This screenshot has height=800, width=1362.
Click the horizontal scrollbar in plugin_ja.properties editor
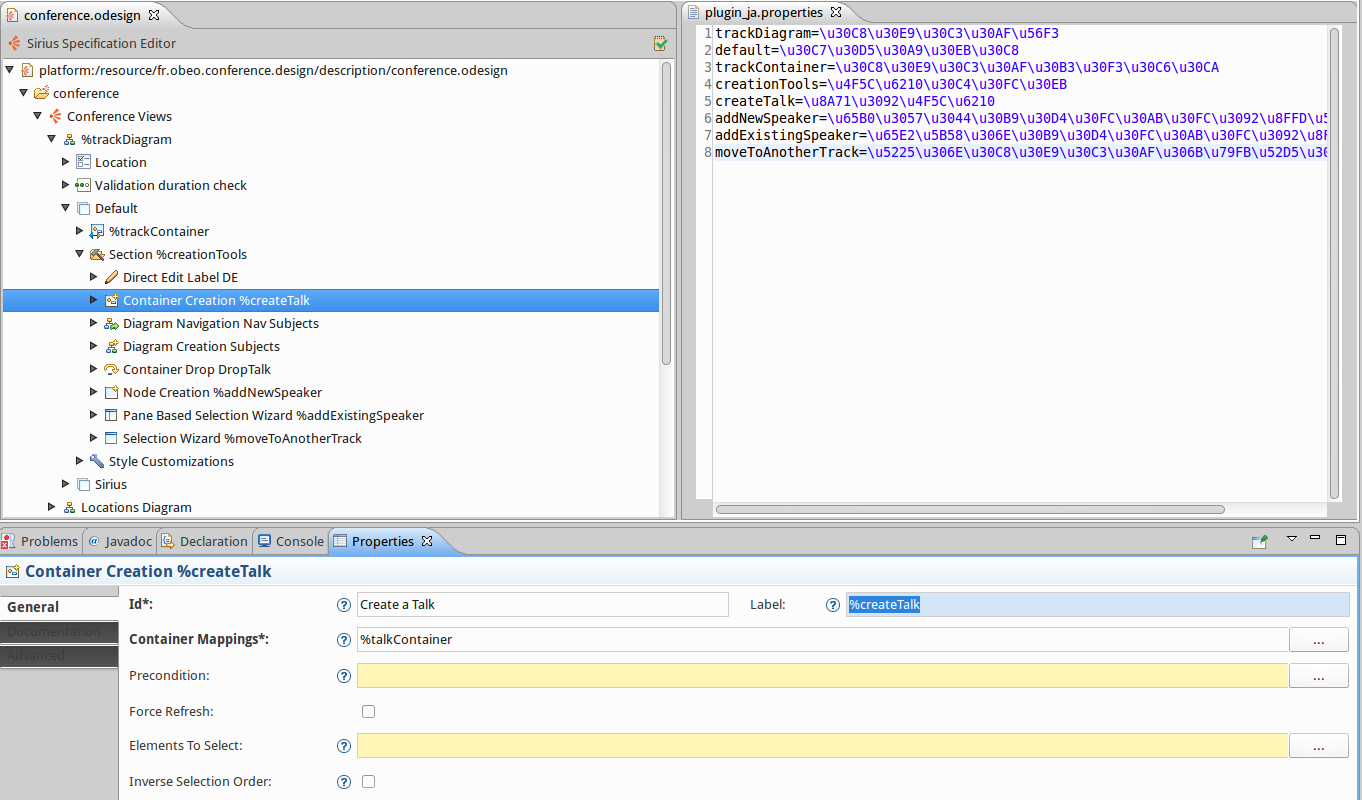coord(970,509)
